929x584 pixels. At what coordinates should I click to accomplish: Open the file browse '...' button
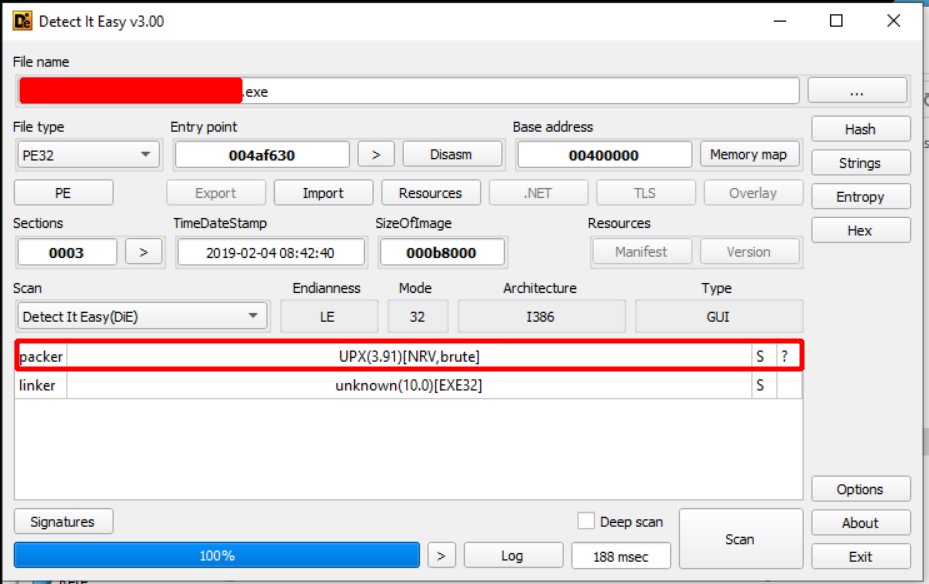tap(857, 91)
